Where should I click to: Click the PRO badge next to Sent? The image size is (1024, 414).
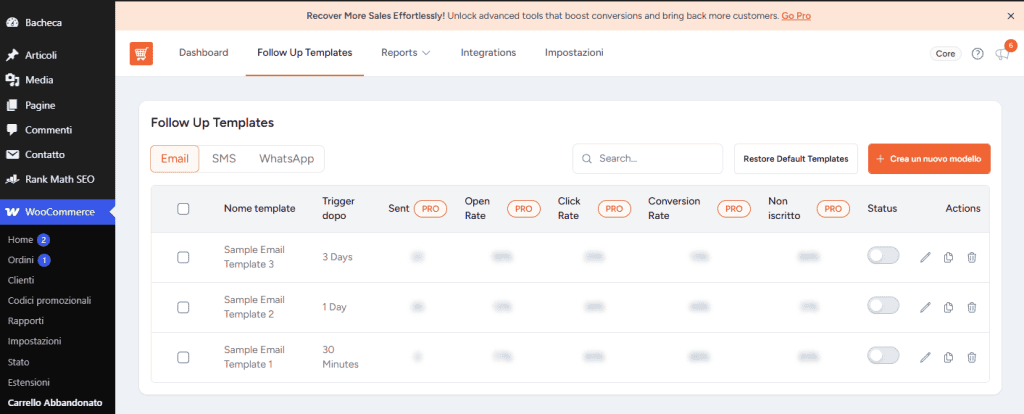pyautogui.click(x=430, y=208)
